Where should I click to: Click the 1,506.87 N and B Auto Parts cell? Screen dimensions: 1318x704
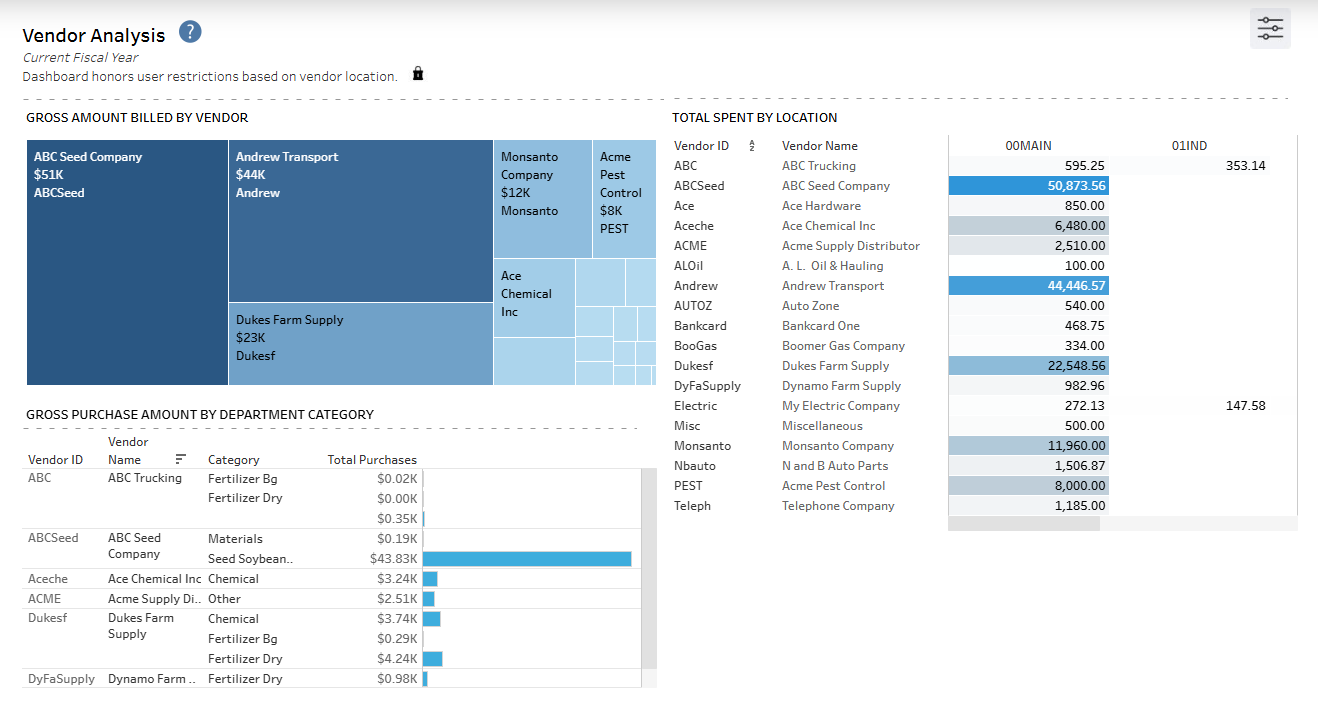click(x=1028, y=466)
